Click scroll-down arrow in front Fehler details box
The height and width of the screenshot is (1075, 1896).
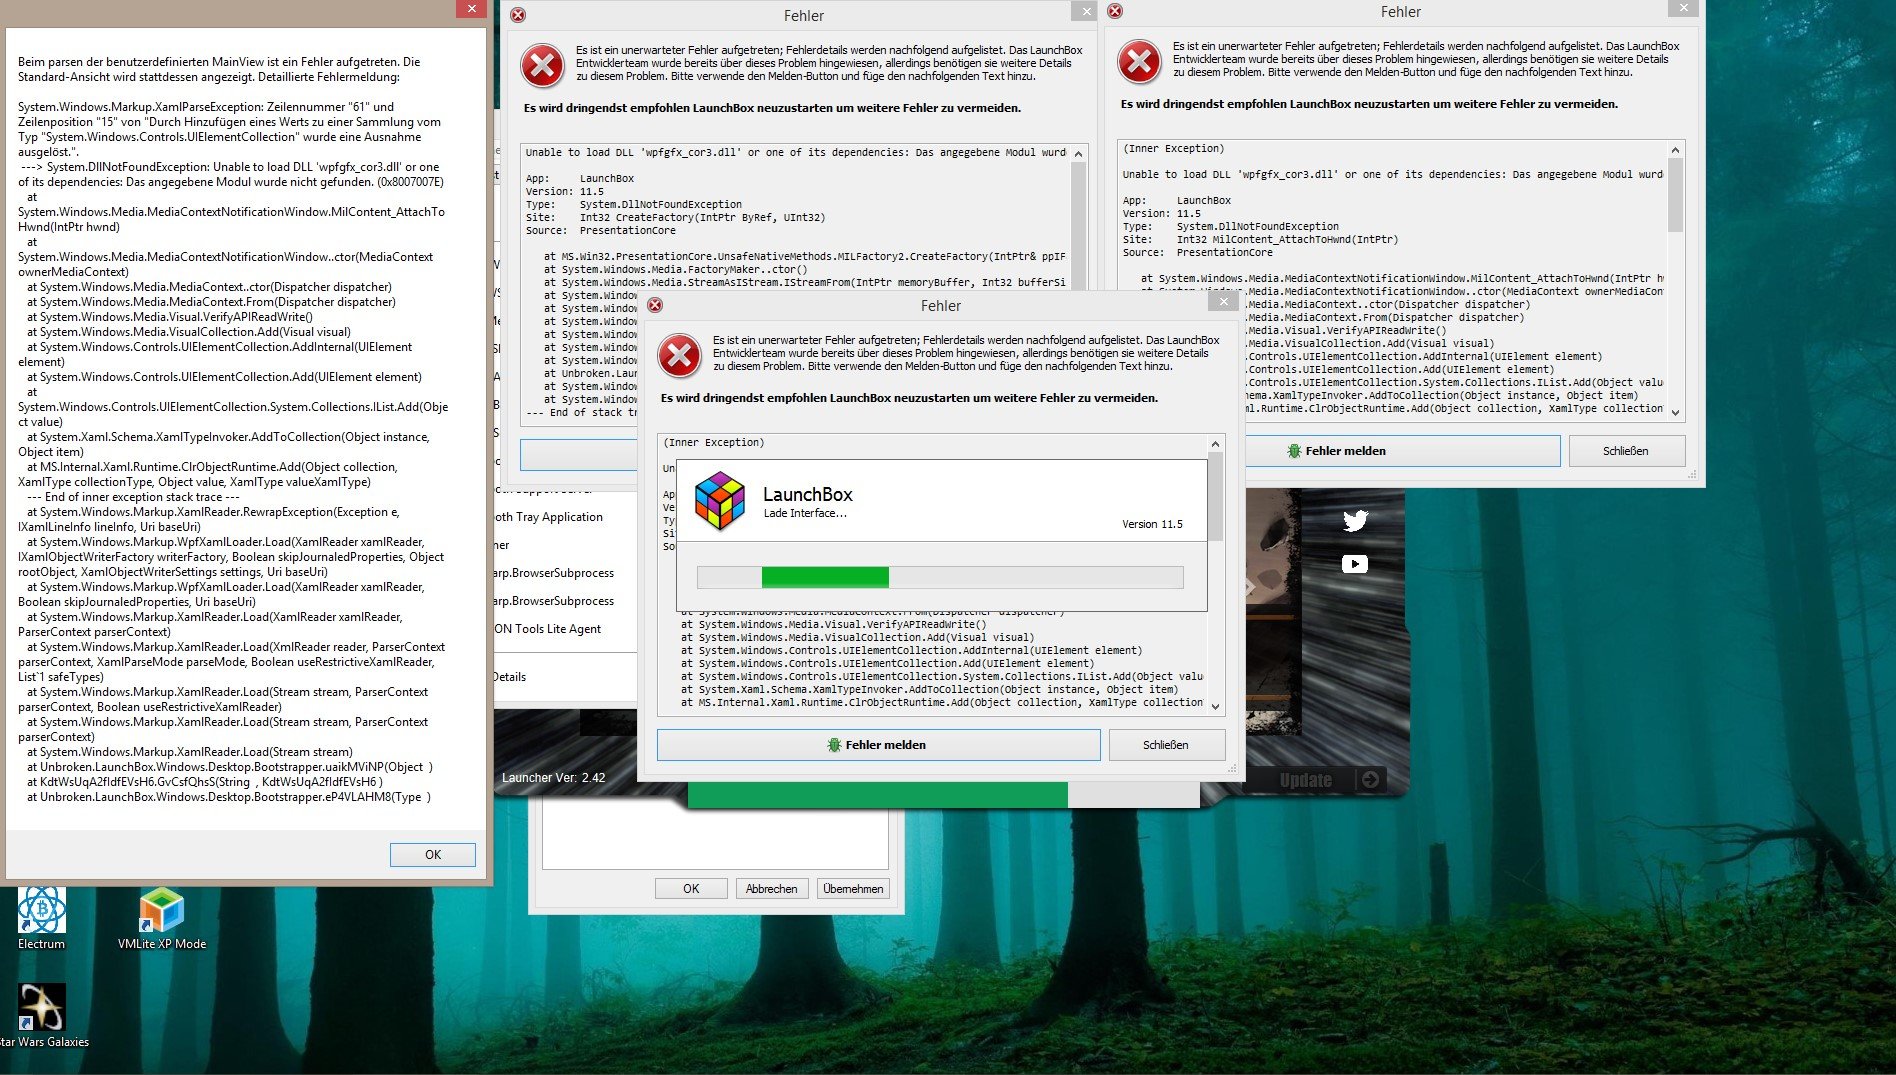click(1216, 706)
